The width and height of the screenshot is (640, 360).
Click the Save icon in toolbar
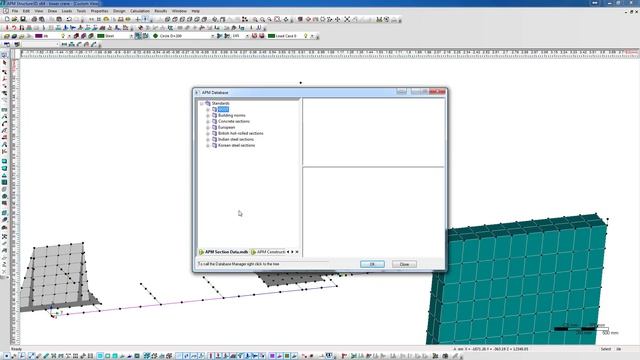point(23,19)
